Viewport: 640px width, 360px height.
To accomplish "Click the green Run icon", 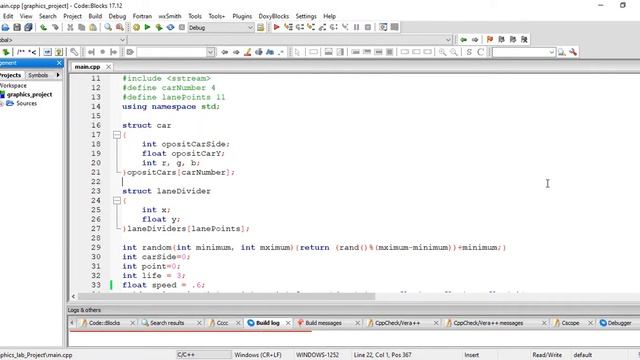I will (x=147, y=27).
